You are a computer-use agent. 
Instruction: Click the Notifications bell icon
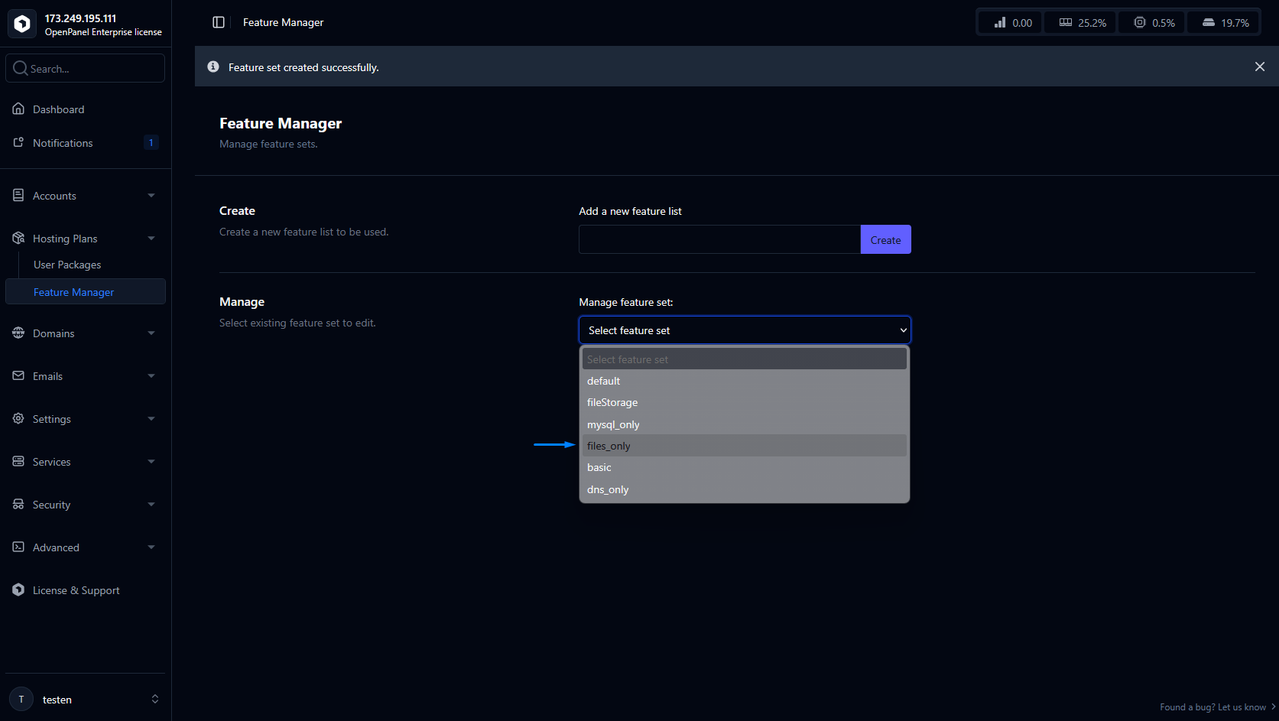(18, 143)
